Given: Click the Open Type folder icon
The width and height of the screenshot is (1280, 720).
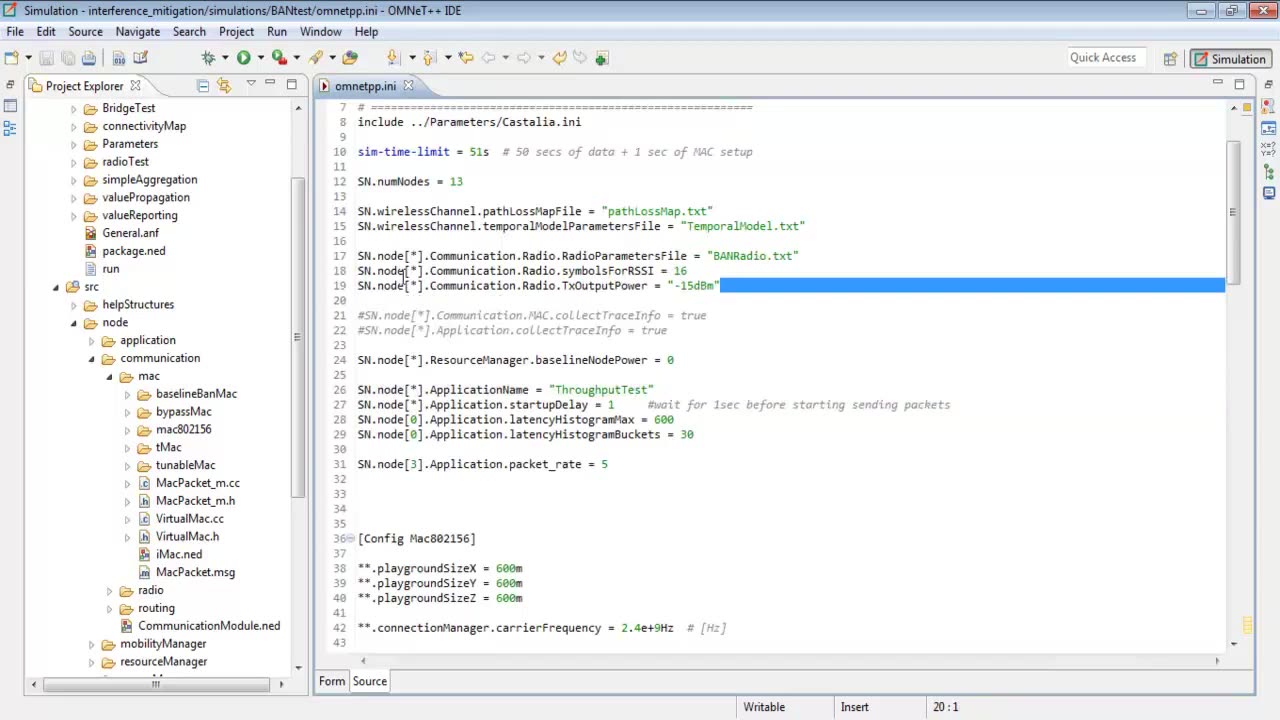Looking at the screenshot, I should [350, 58].
